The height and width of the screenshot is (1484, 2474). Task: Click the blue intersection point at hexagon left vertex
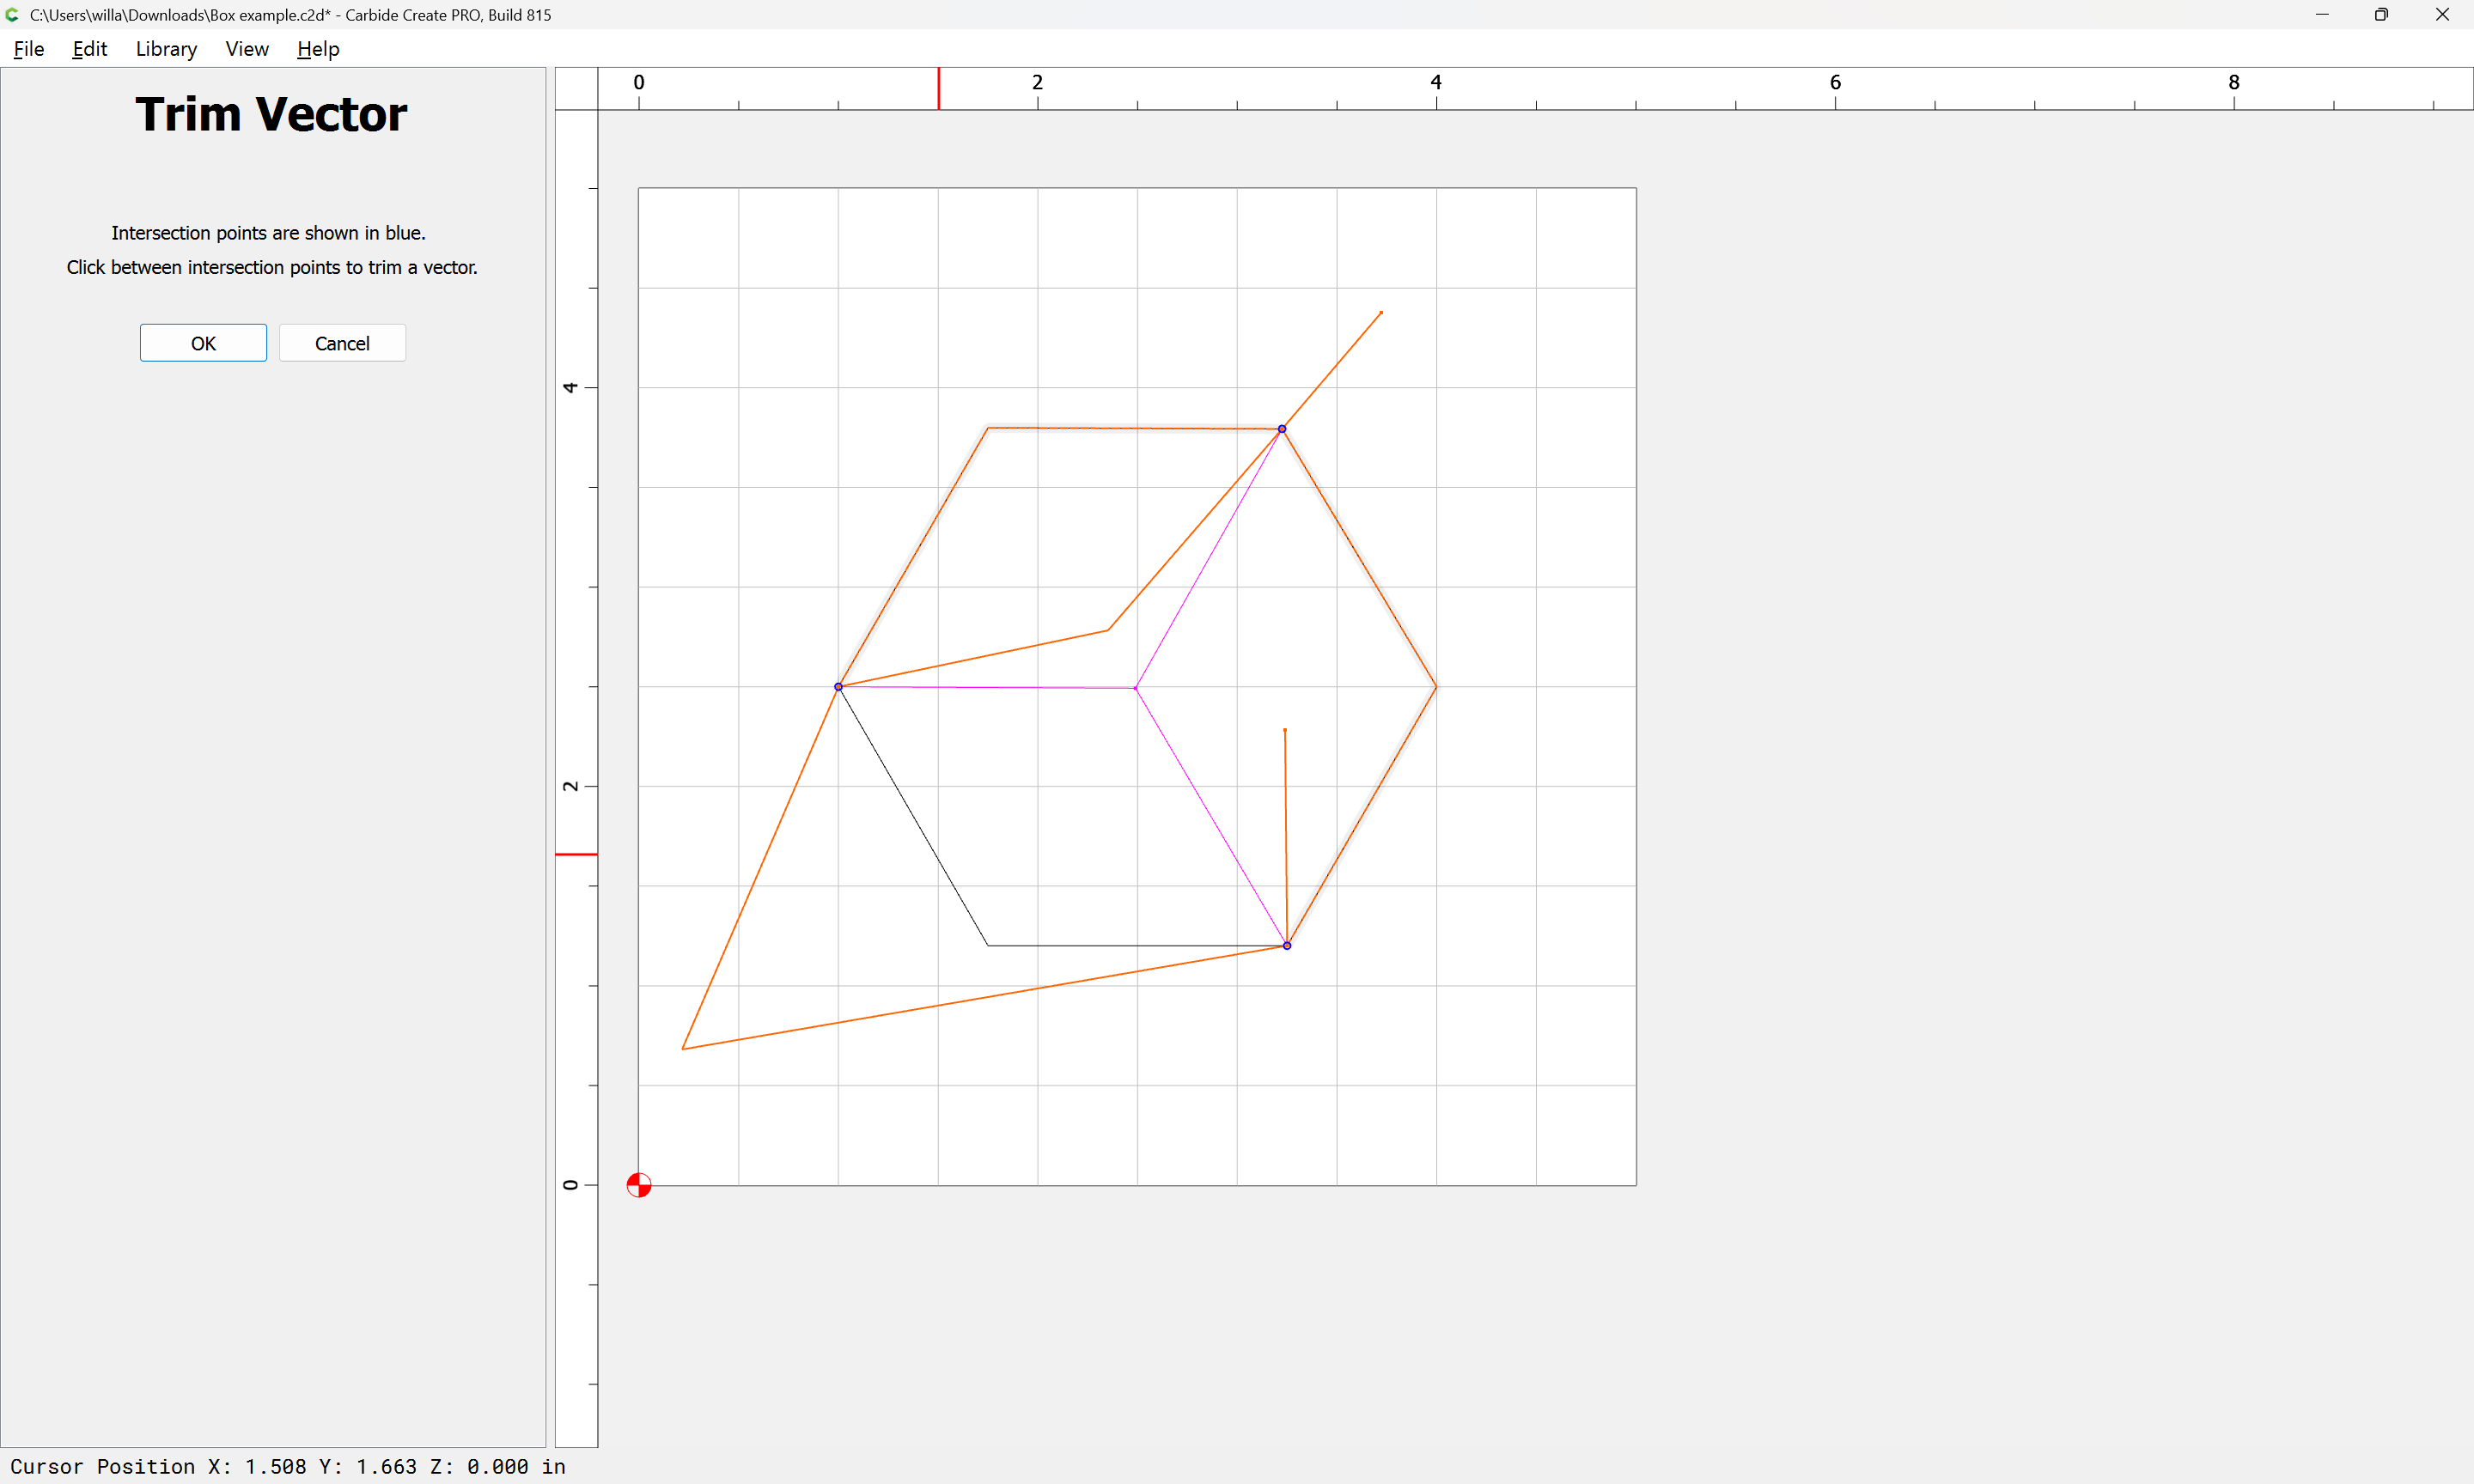[838, 687]
